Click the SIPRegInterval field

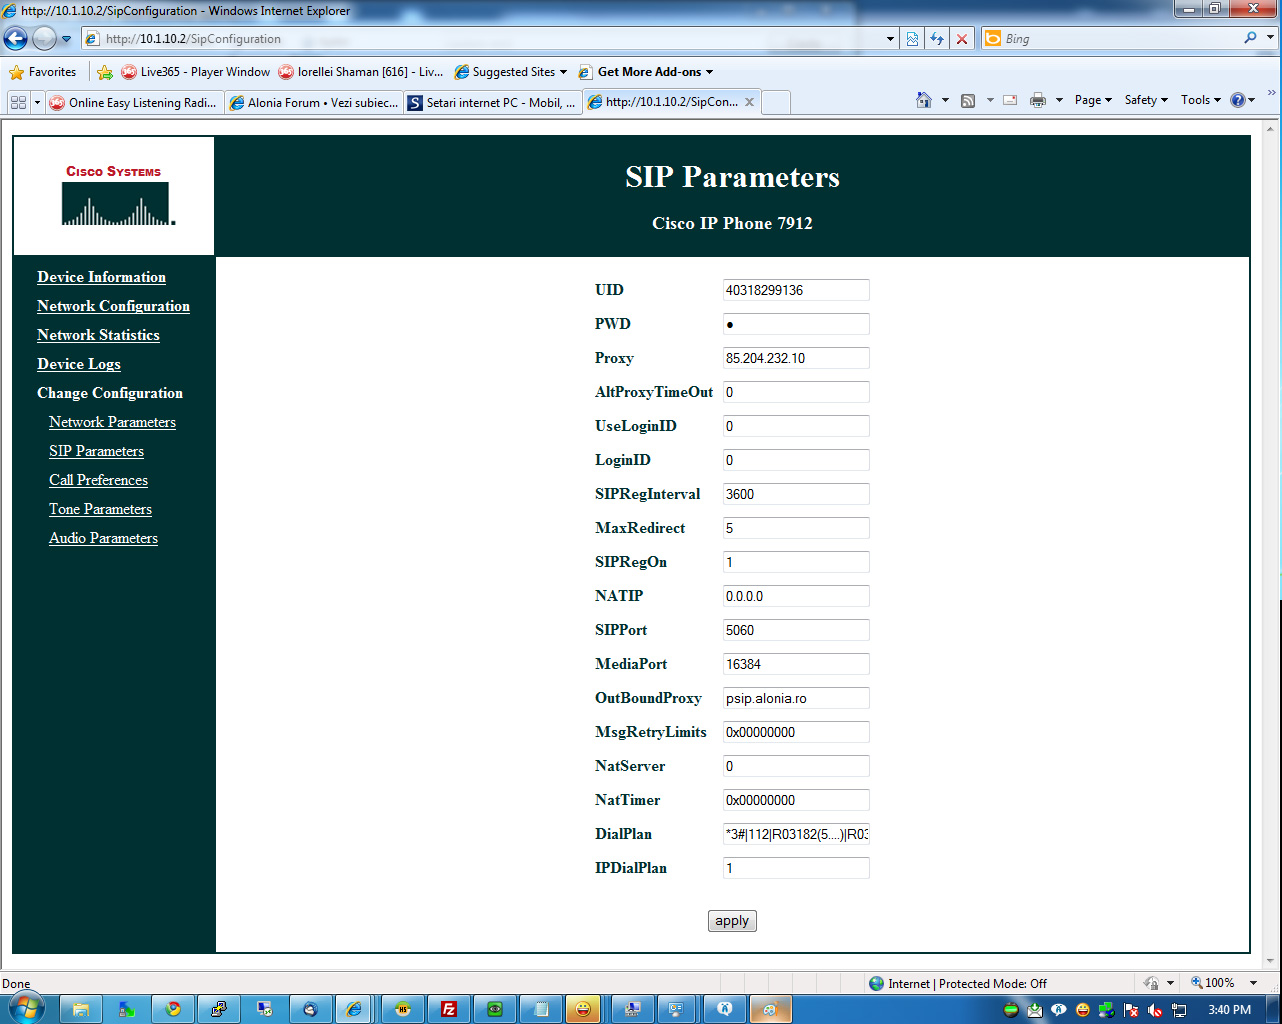796,494
